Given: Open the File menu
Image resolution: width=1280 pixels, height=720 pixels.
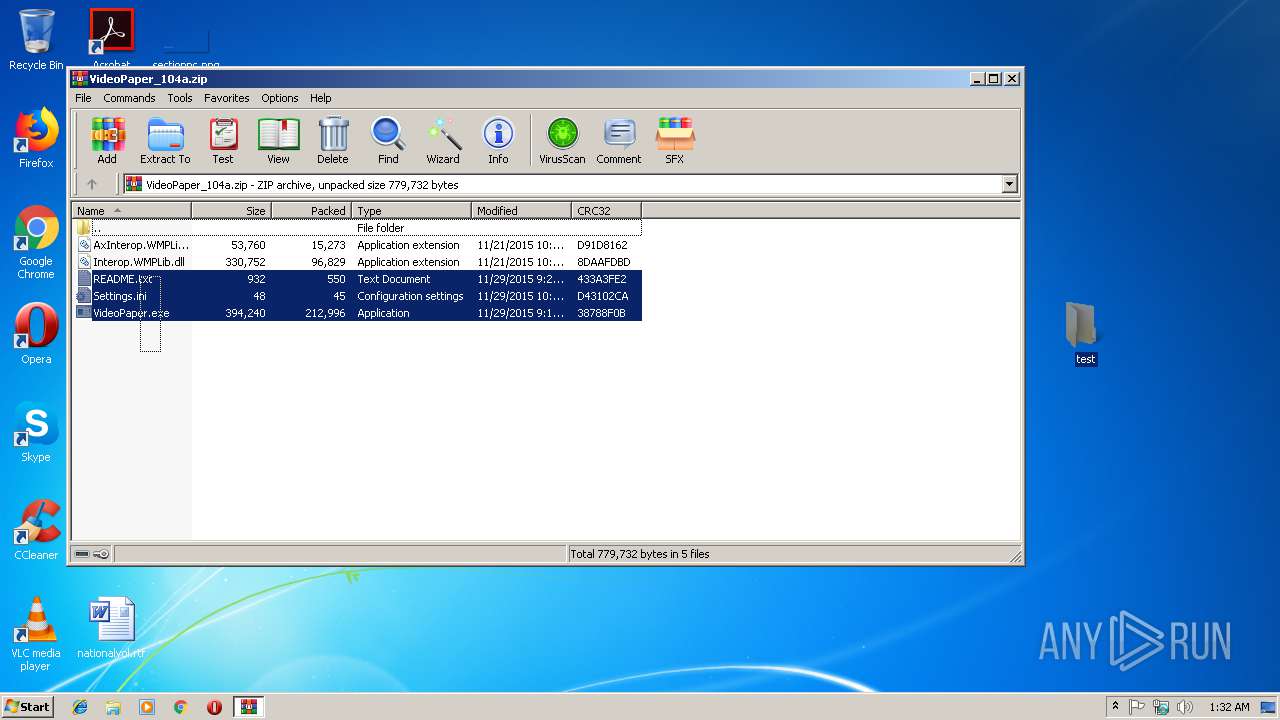Looking at the screenshot, I should pyautogui.click(x=83, y=98).
